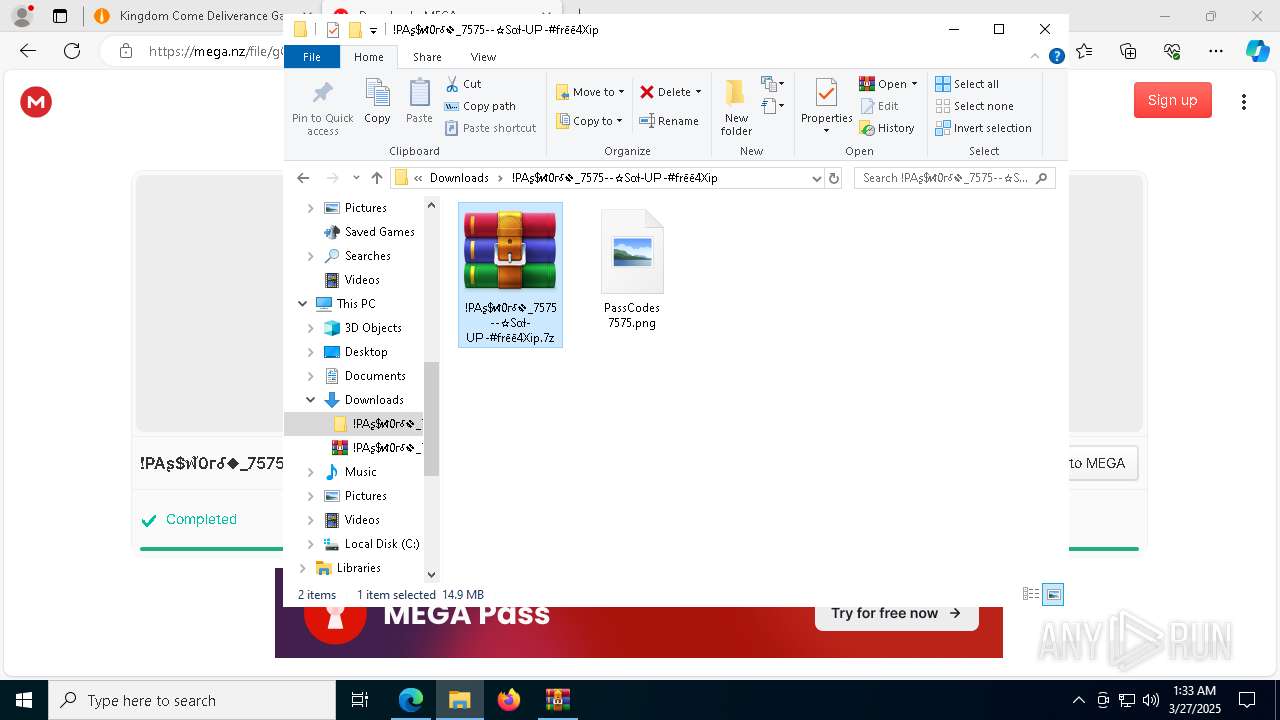Open MEGA page more options menu
The height and width of the screenshot is (720, 1280).
pyautogui.click(x=1244, y=101)
